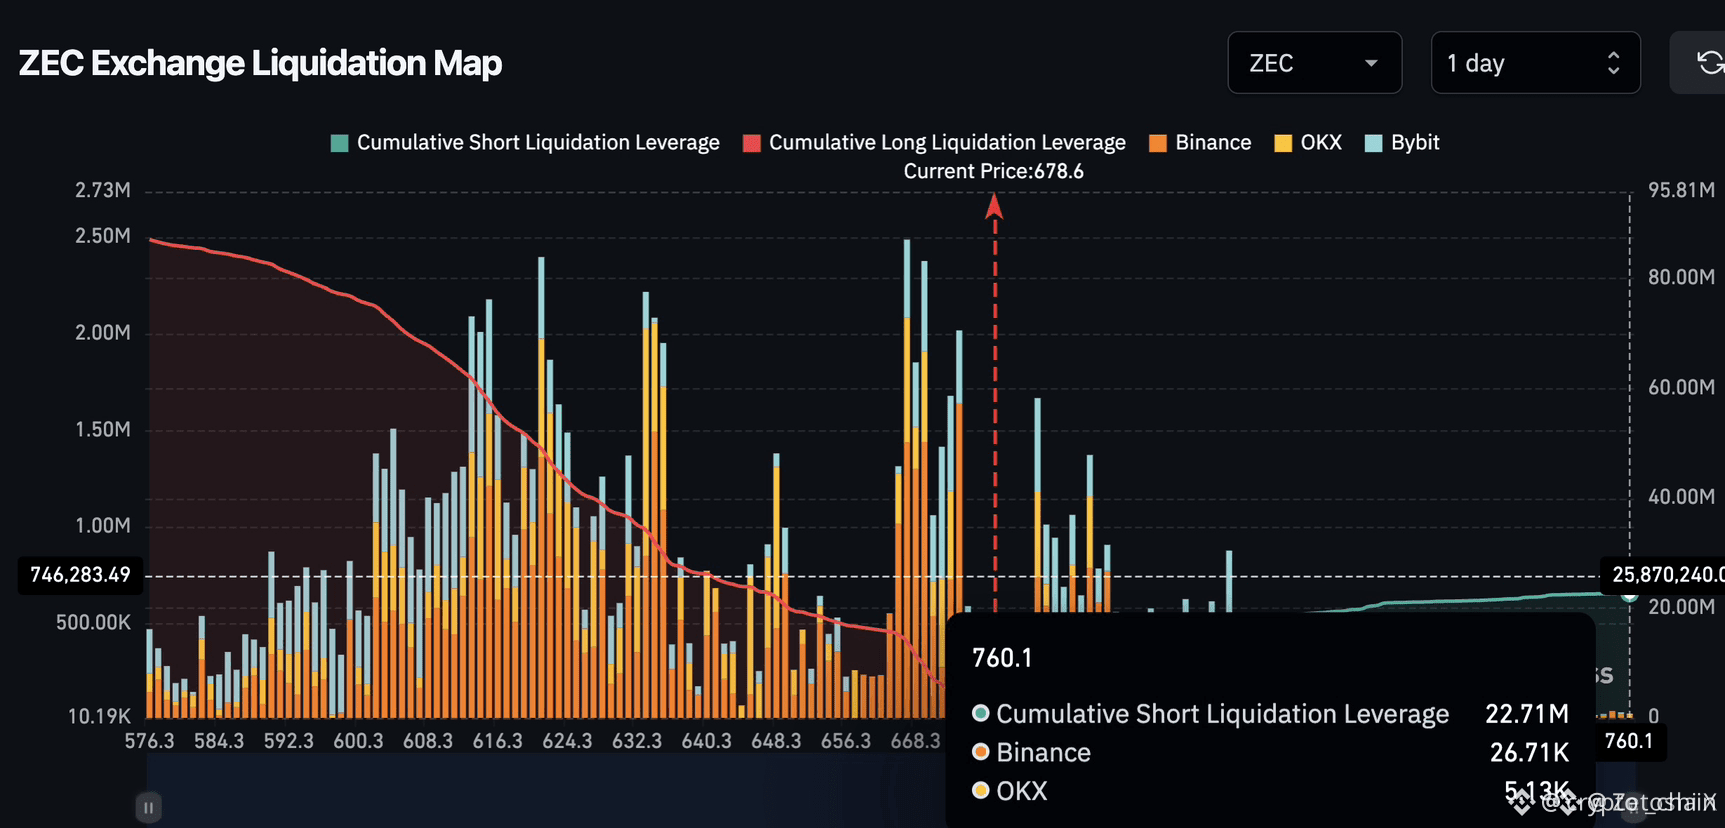1725x828 pixels.
Task: Click the 40.00M right axis label
Action: click(x=1682, y=497)
